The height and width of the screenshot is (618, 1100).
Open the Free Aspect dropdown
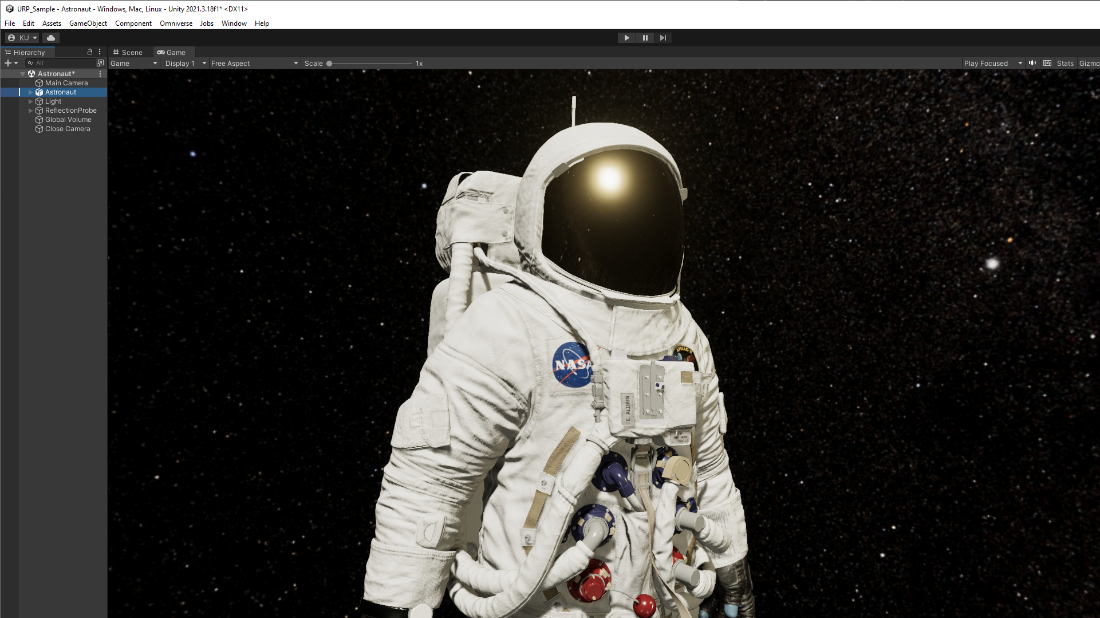pos(254,63)
